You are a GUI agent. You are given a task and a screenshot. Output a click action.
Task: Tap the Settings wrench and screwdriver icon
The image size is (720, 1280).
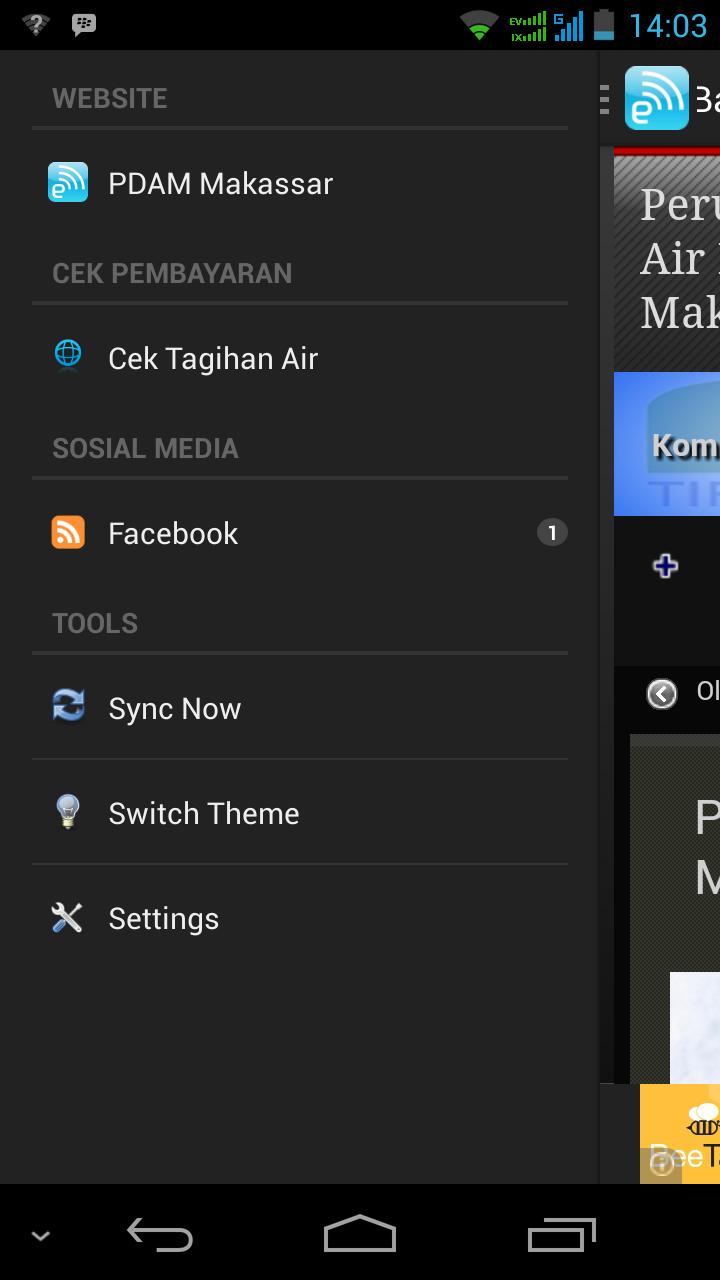tap(68, 917)
